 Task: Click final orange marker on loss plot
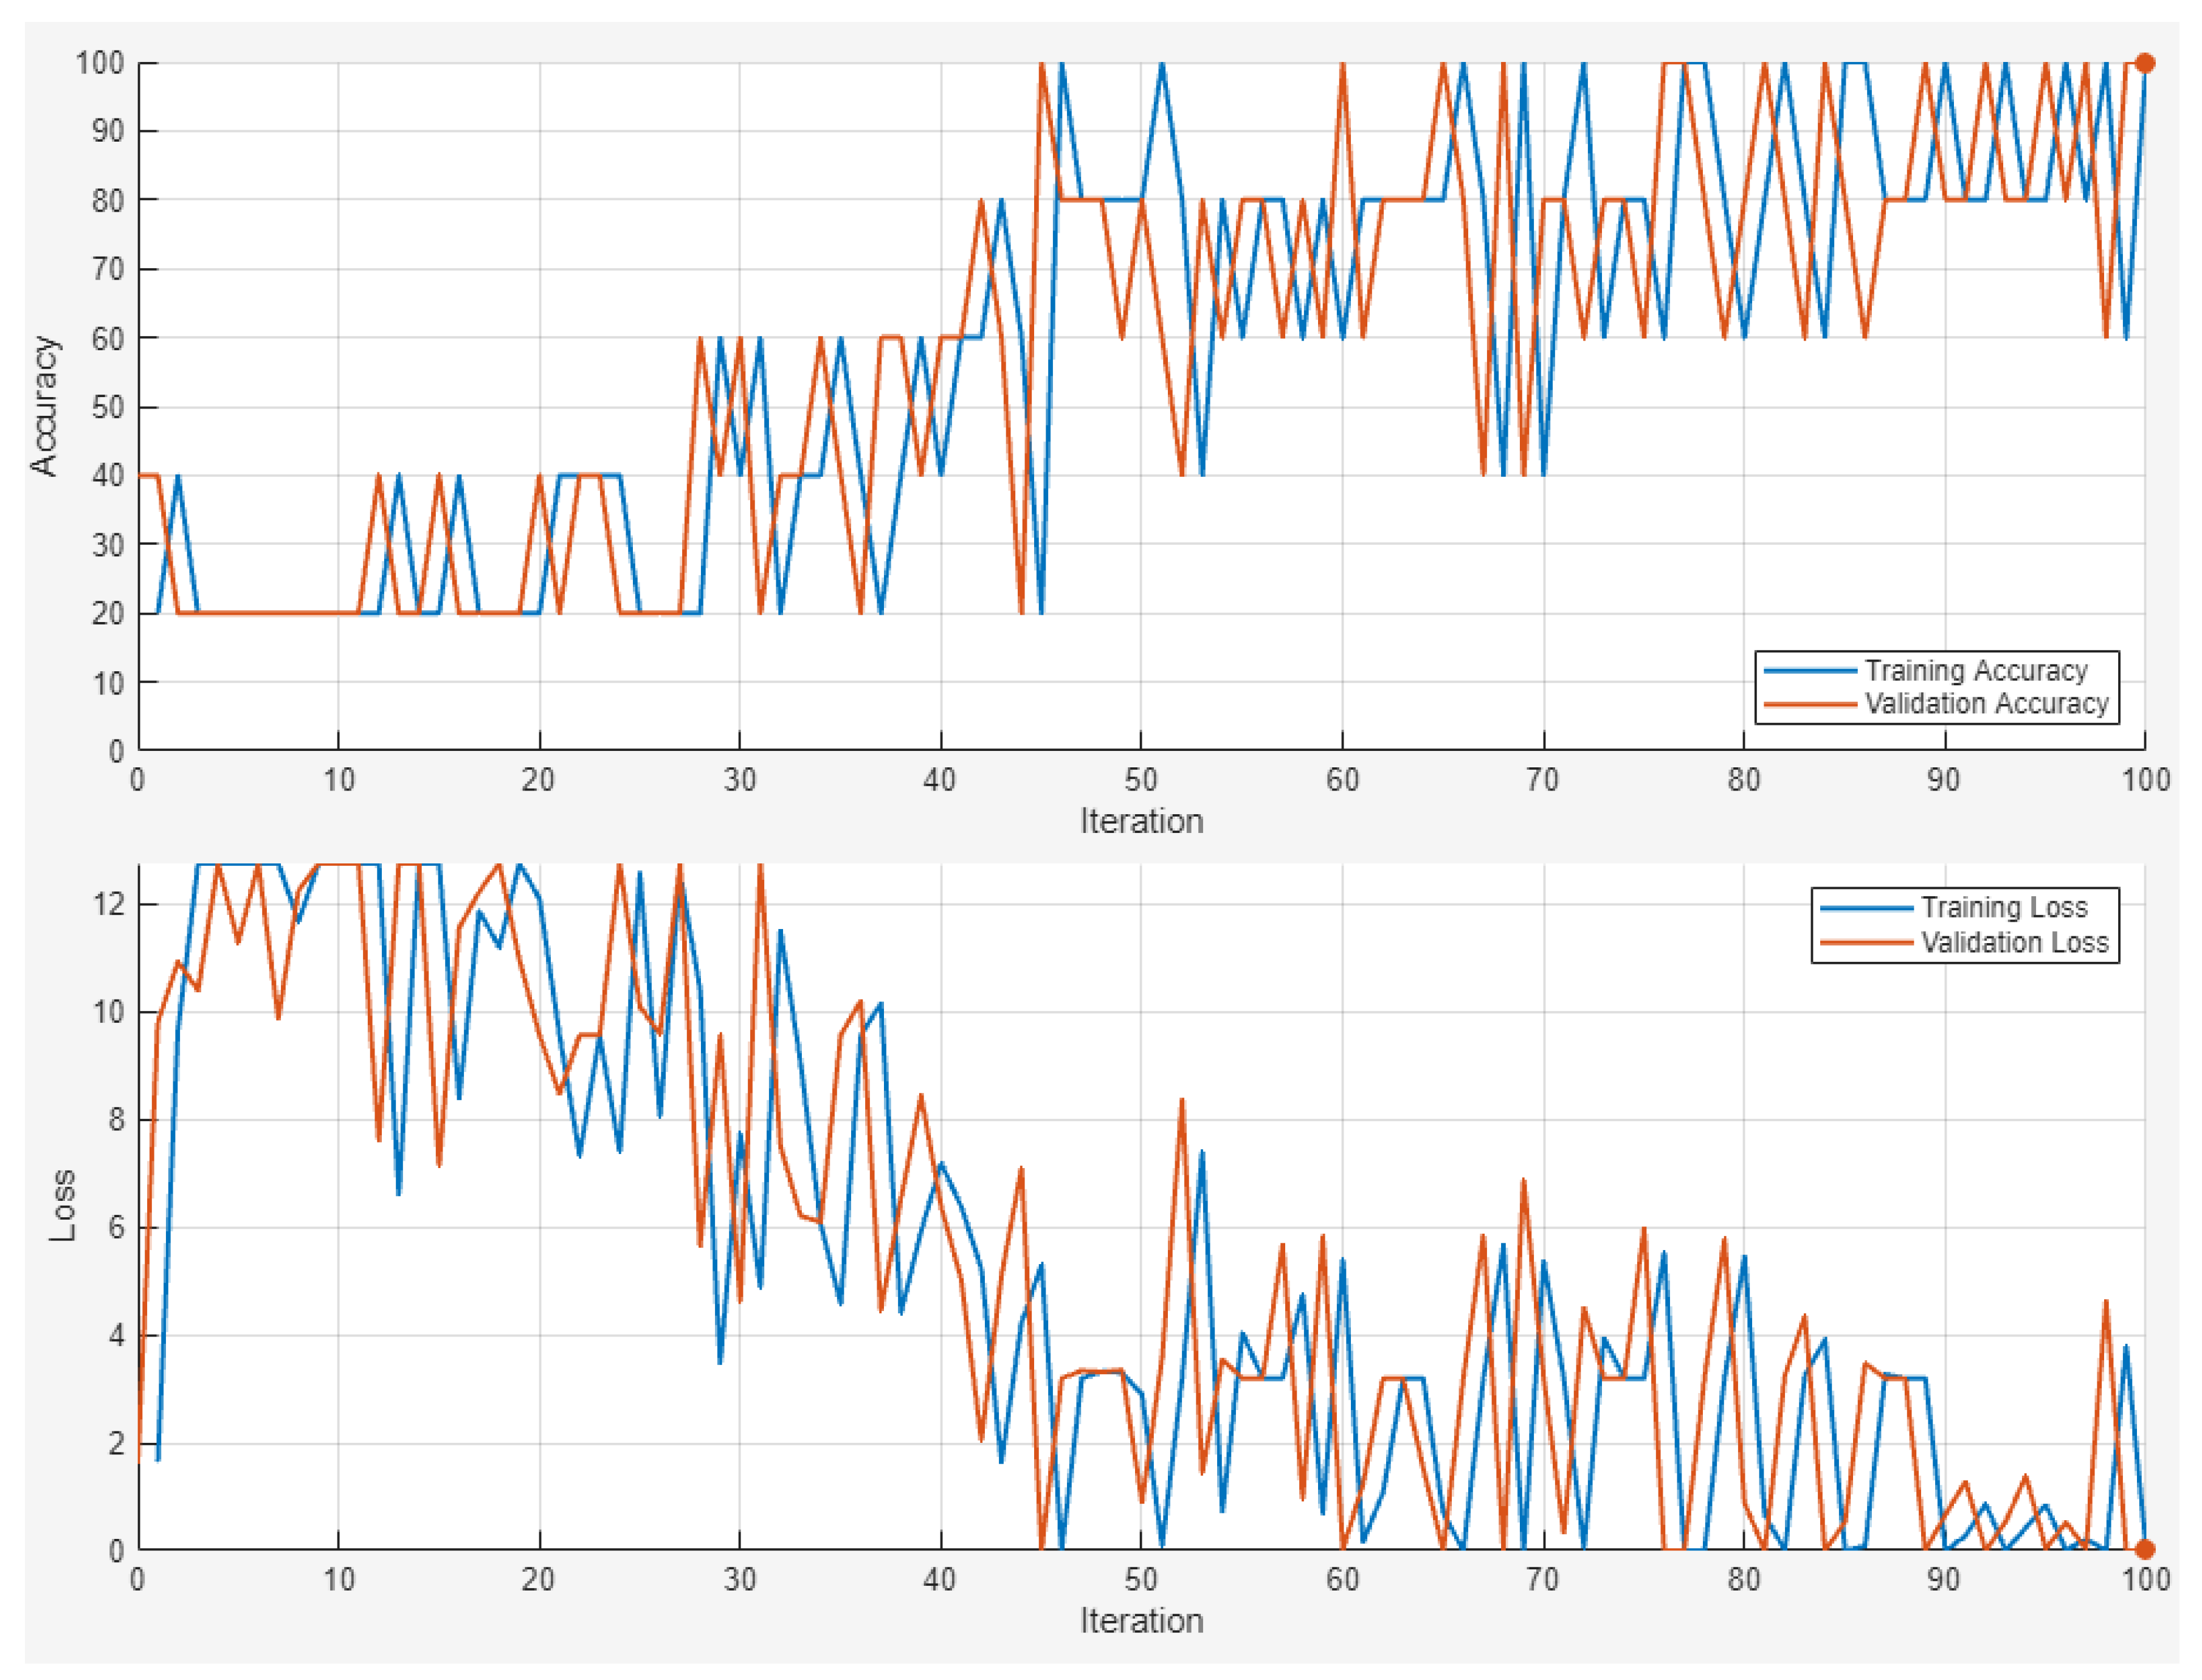click(2144, 1549)
